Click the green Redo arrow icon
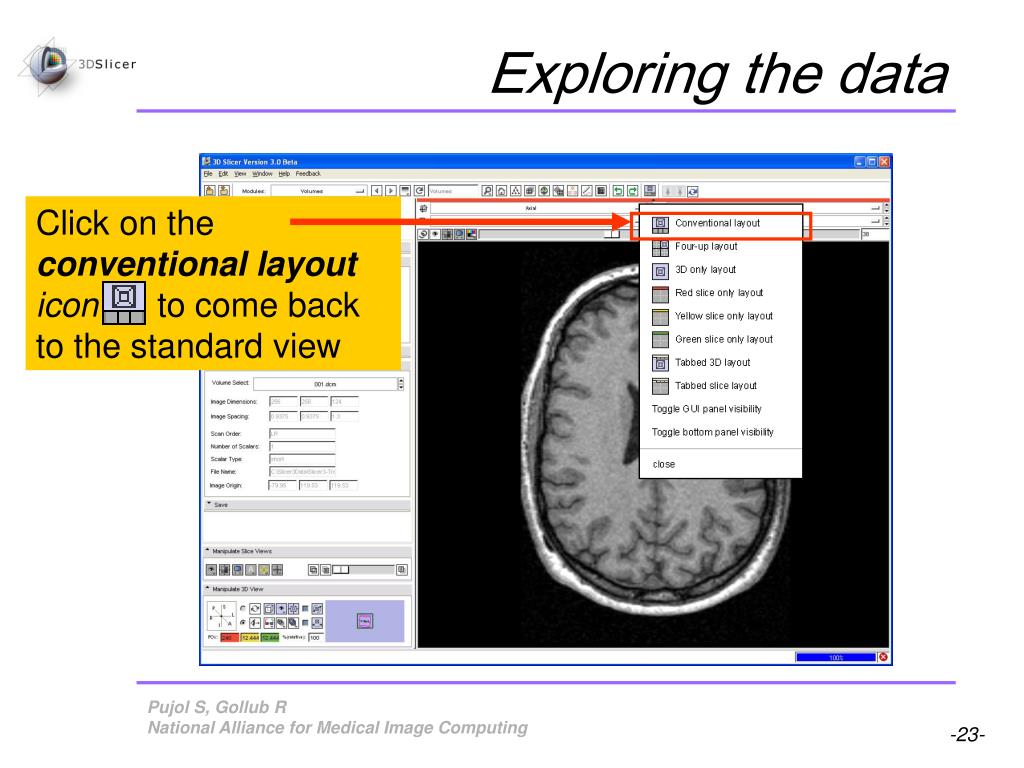Image resolution: width=1024 pixels, height=768 pixels. [x=632, y=191]
